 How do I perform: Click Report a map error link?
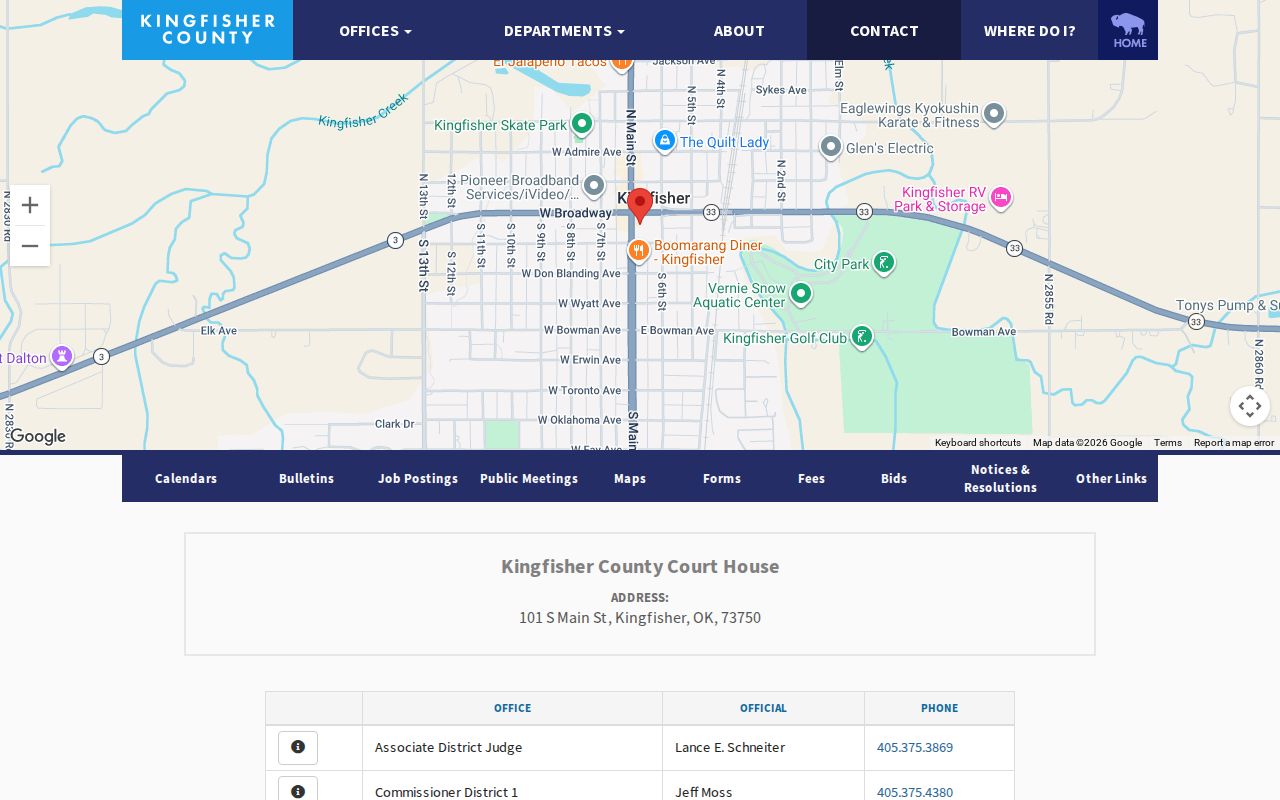[x=1234, y=443]
